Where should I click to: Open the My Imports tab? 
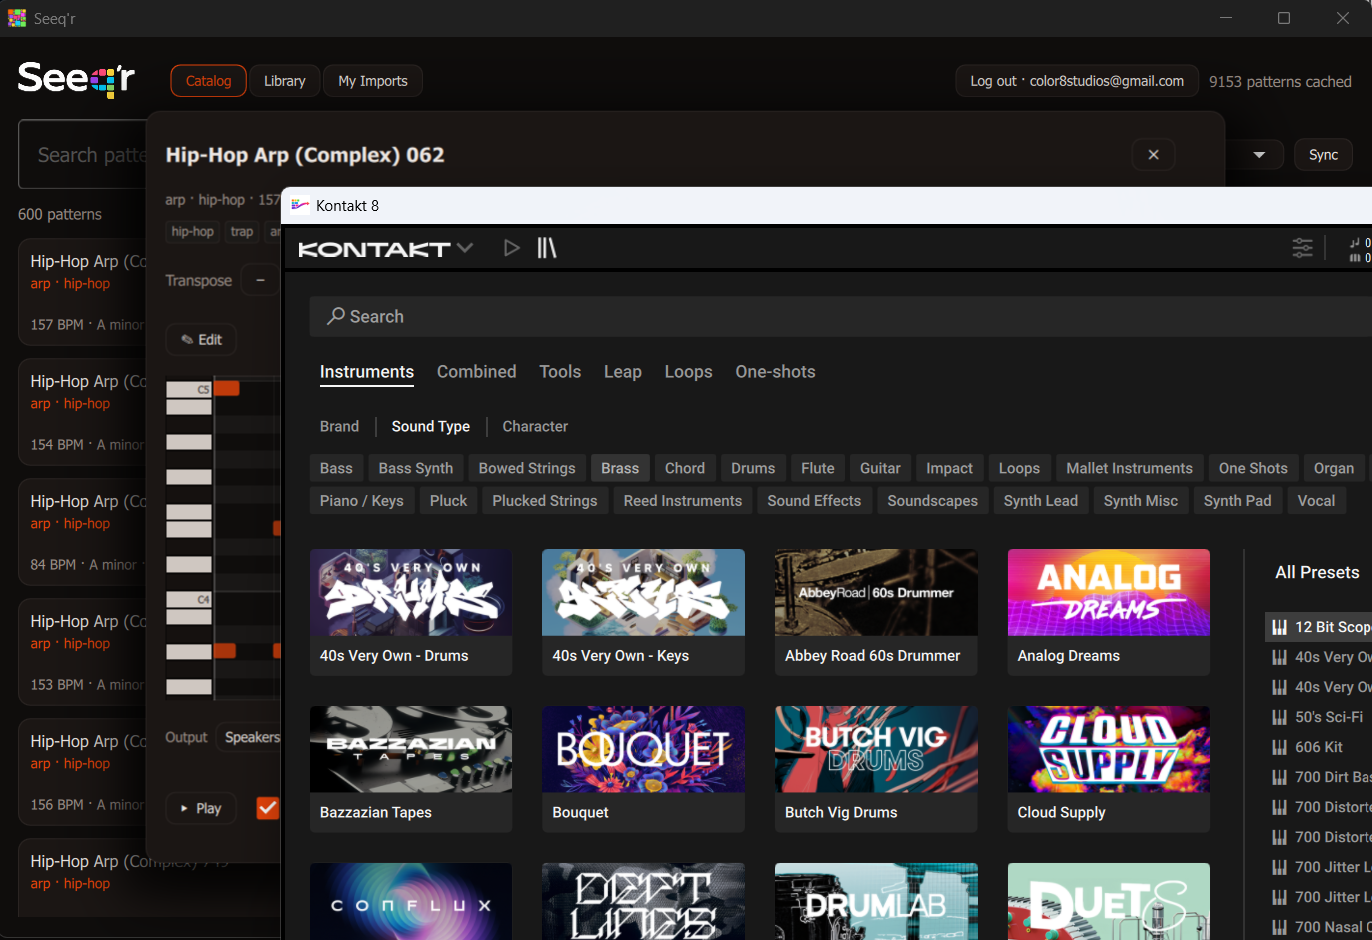373,81
